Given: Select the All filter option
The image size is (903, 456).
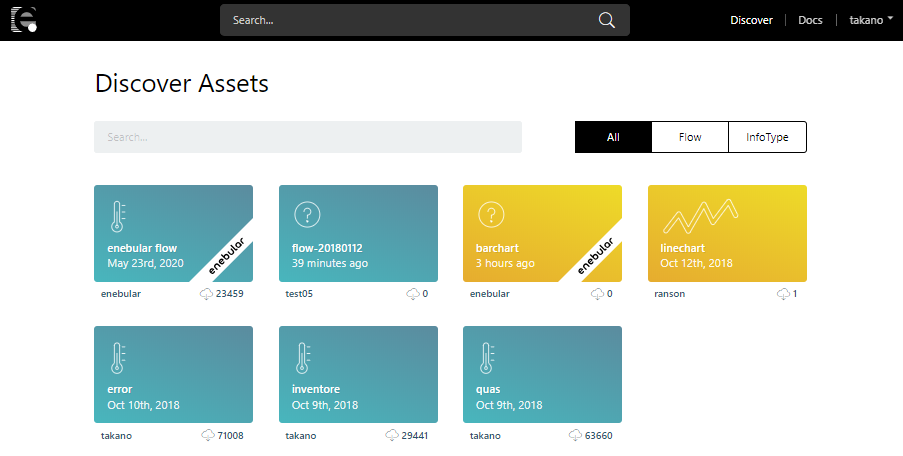Looking at the screenshot, I should [x=613, y=137].
